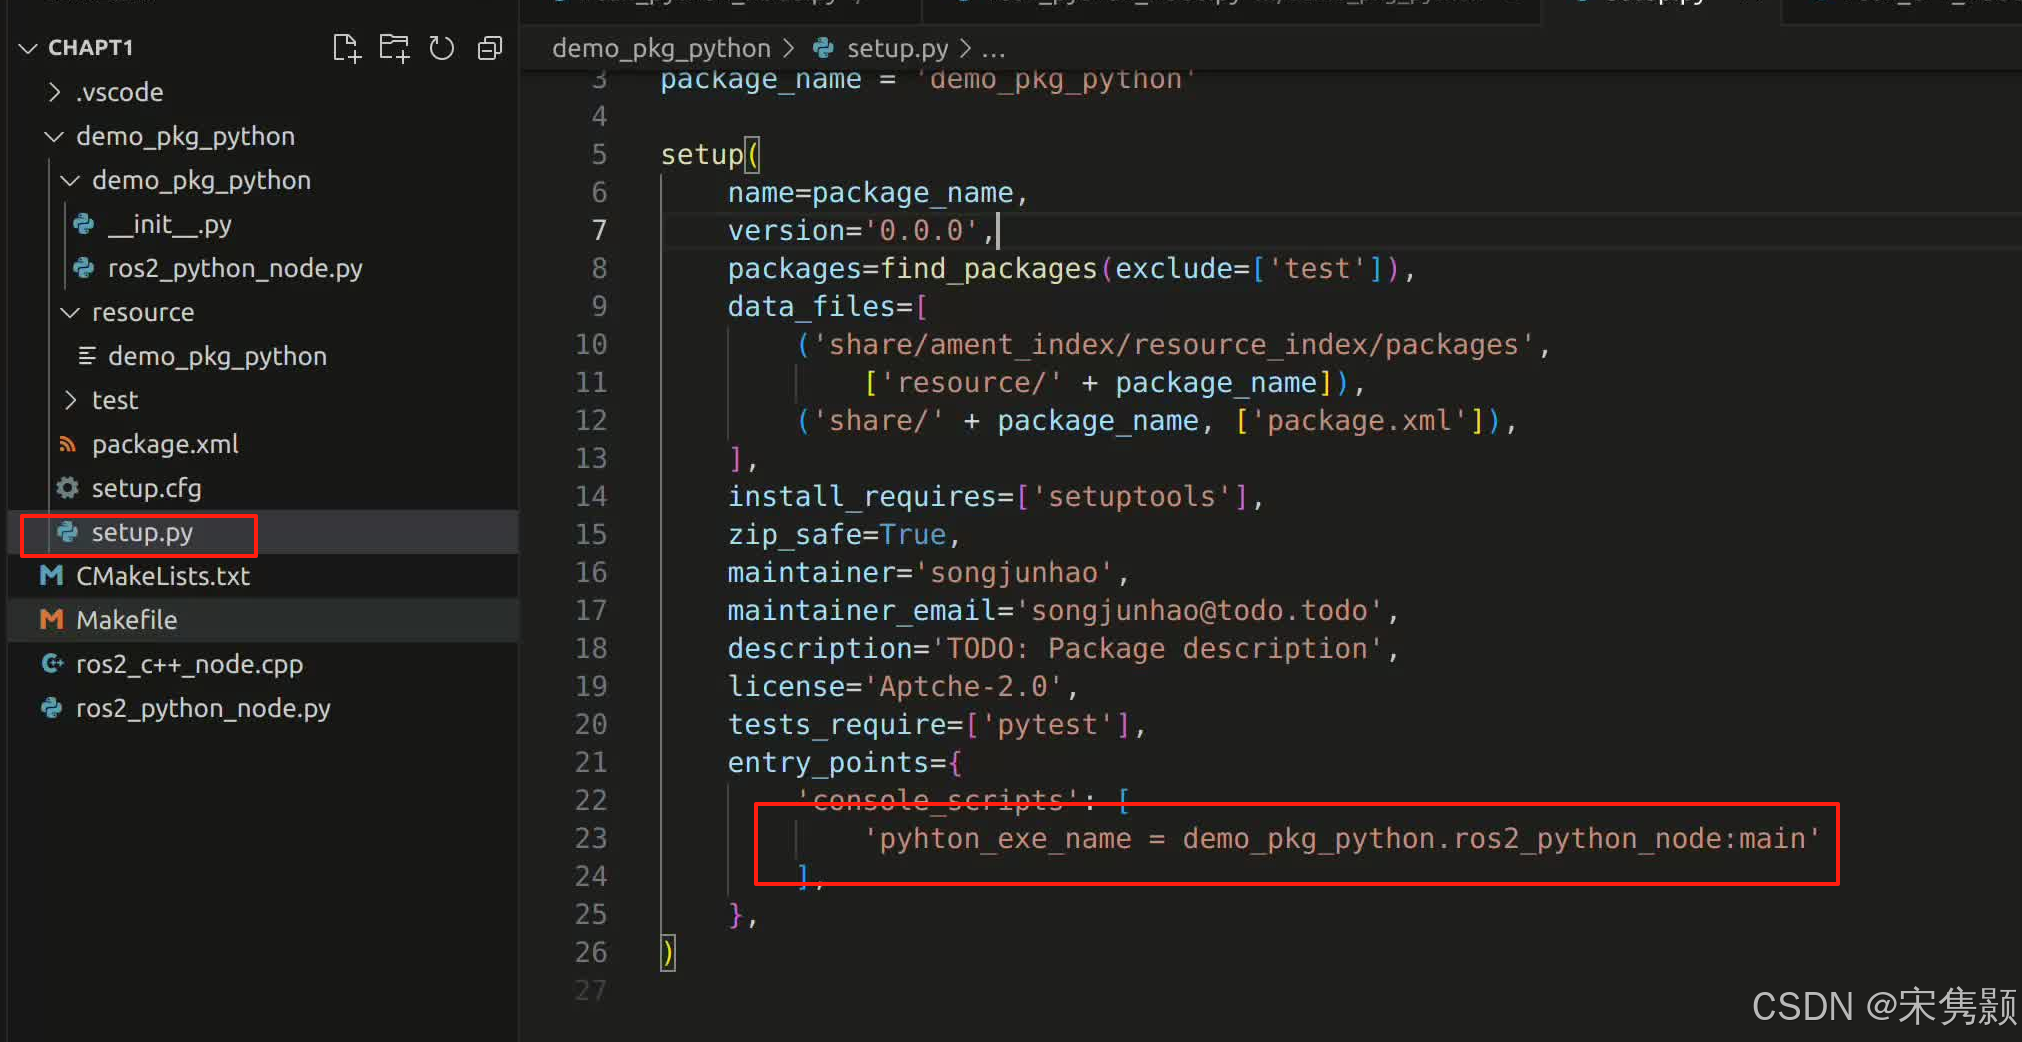Click on zip_safe=True text
Image resolution: width=2022 pixels, height=1042 pixels.
coord(837,534)
